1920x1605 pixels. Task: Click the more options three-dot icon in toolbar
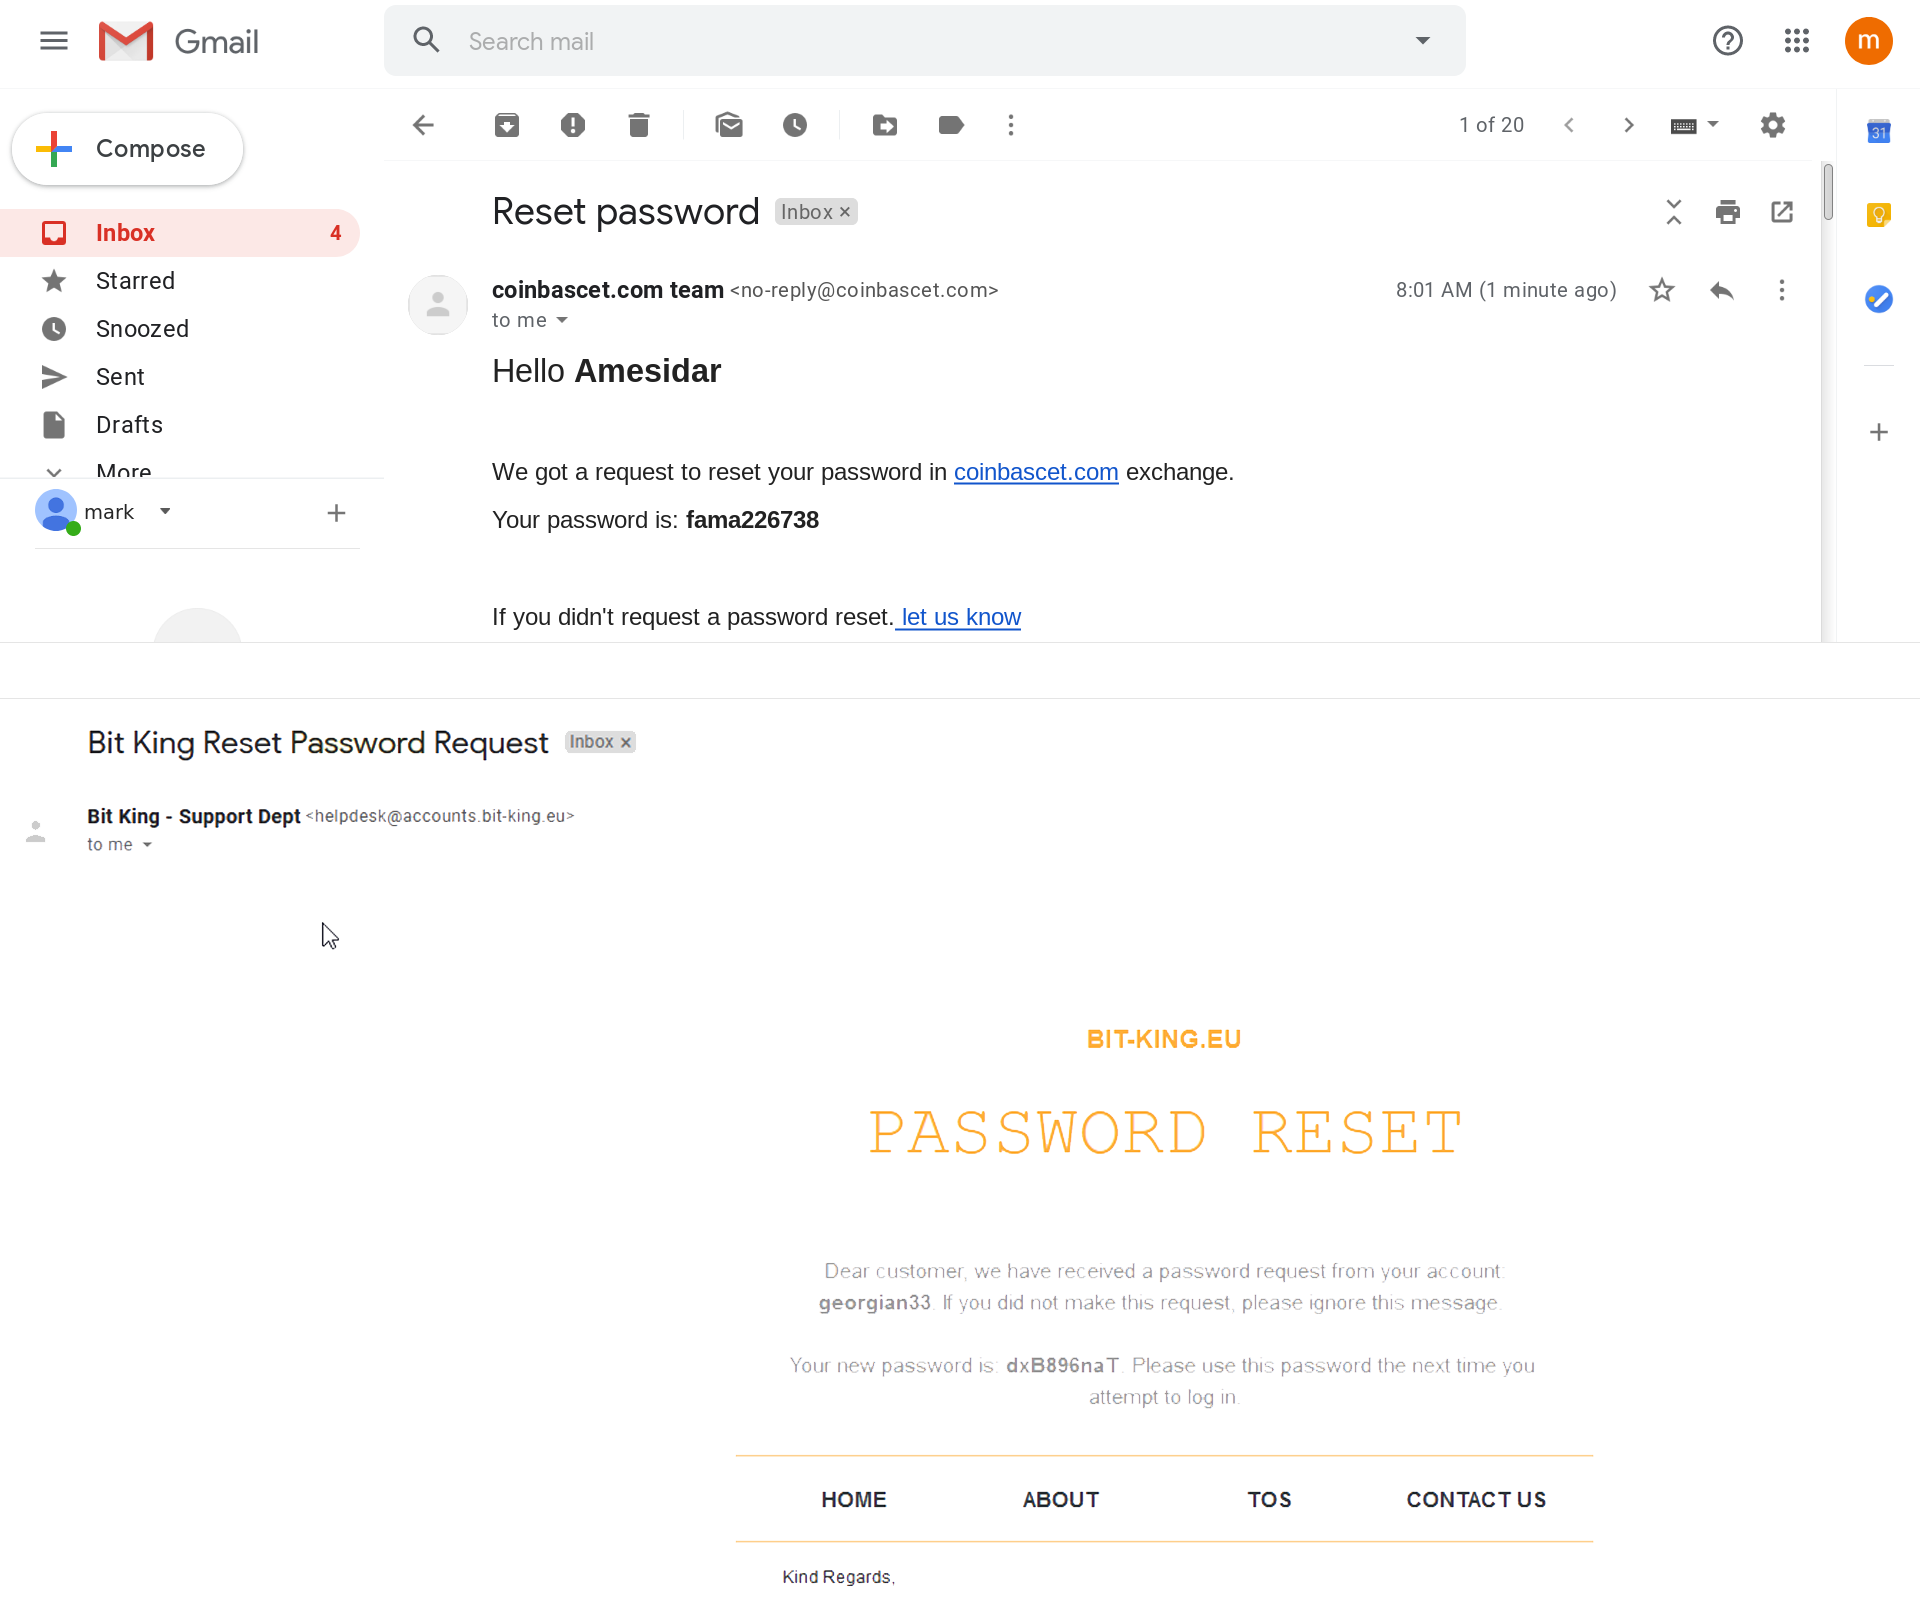[x=1009, y=124]
